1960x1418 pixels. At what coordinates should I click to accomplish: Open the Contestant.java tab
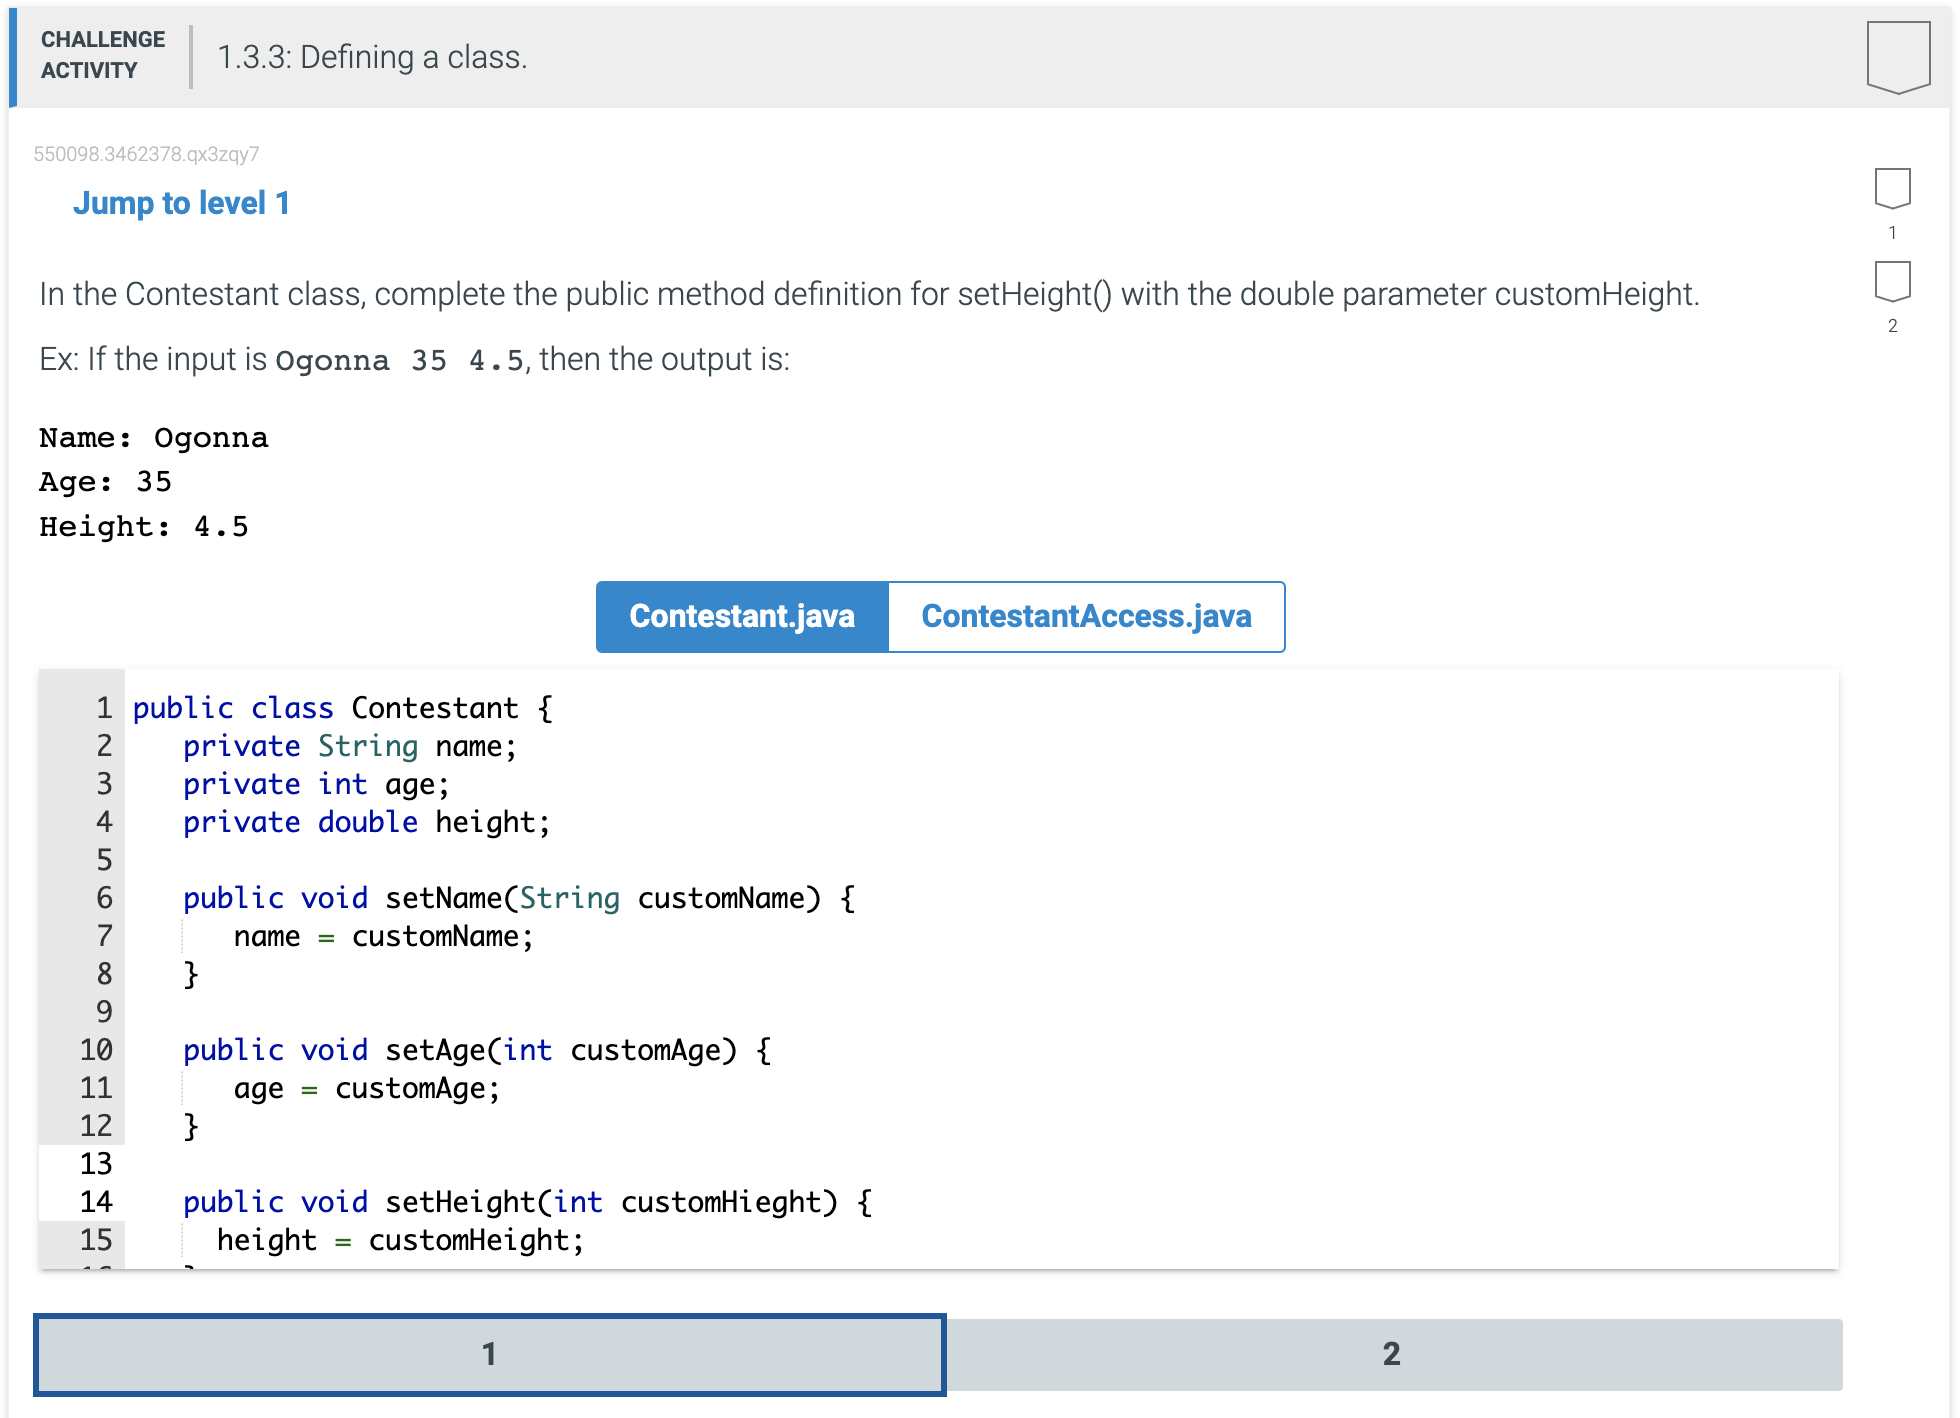point(741,616)
